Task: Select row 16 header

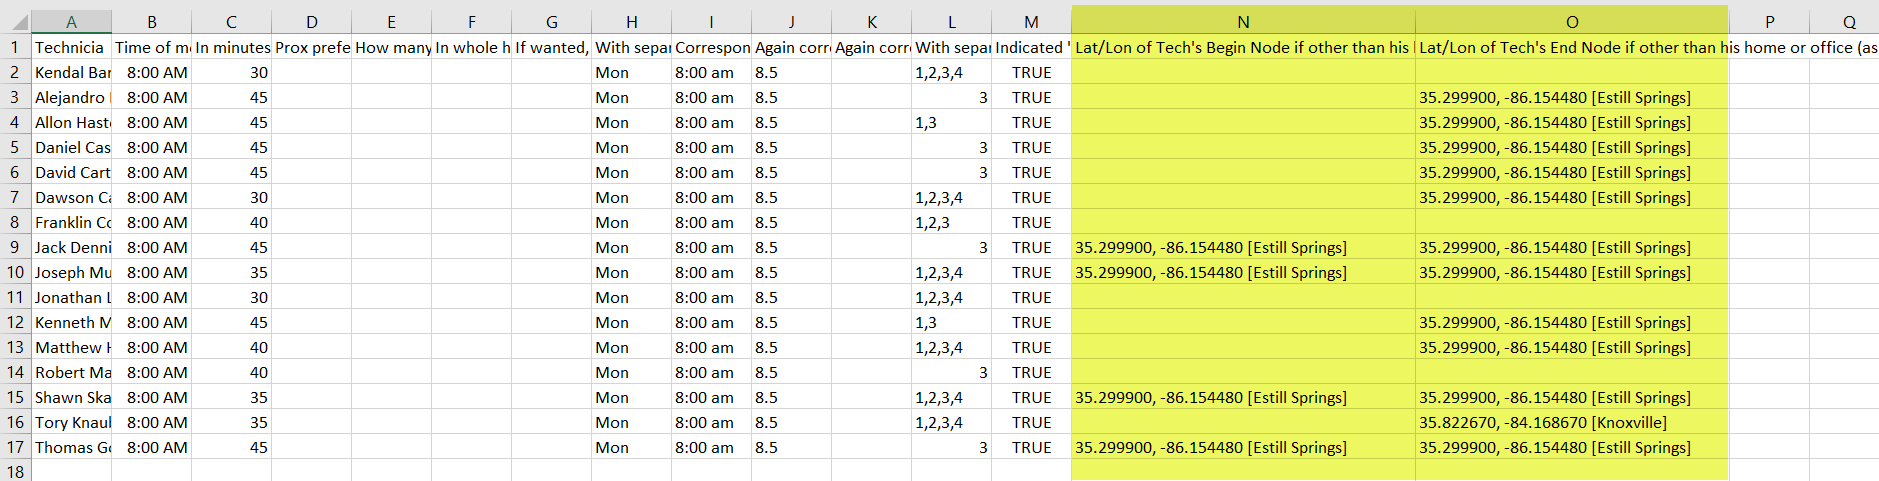Action: (x=15, y=423)
